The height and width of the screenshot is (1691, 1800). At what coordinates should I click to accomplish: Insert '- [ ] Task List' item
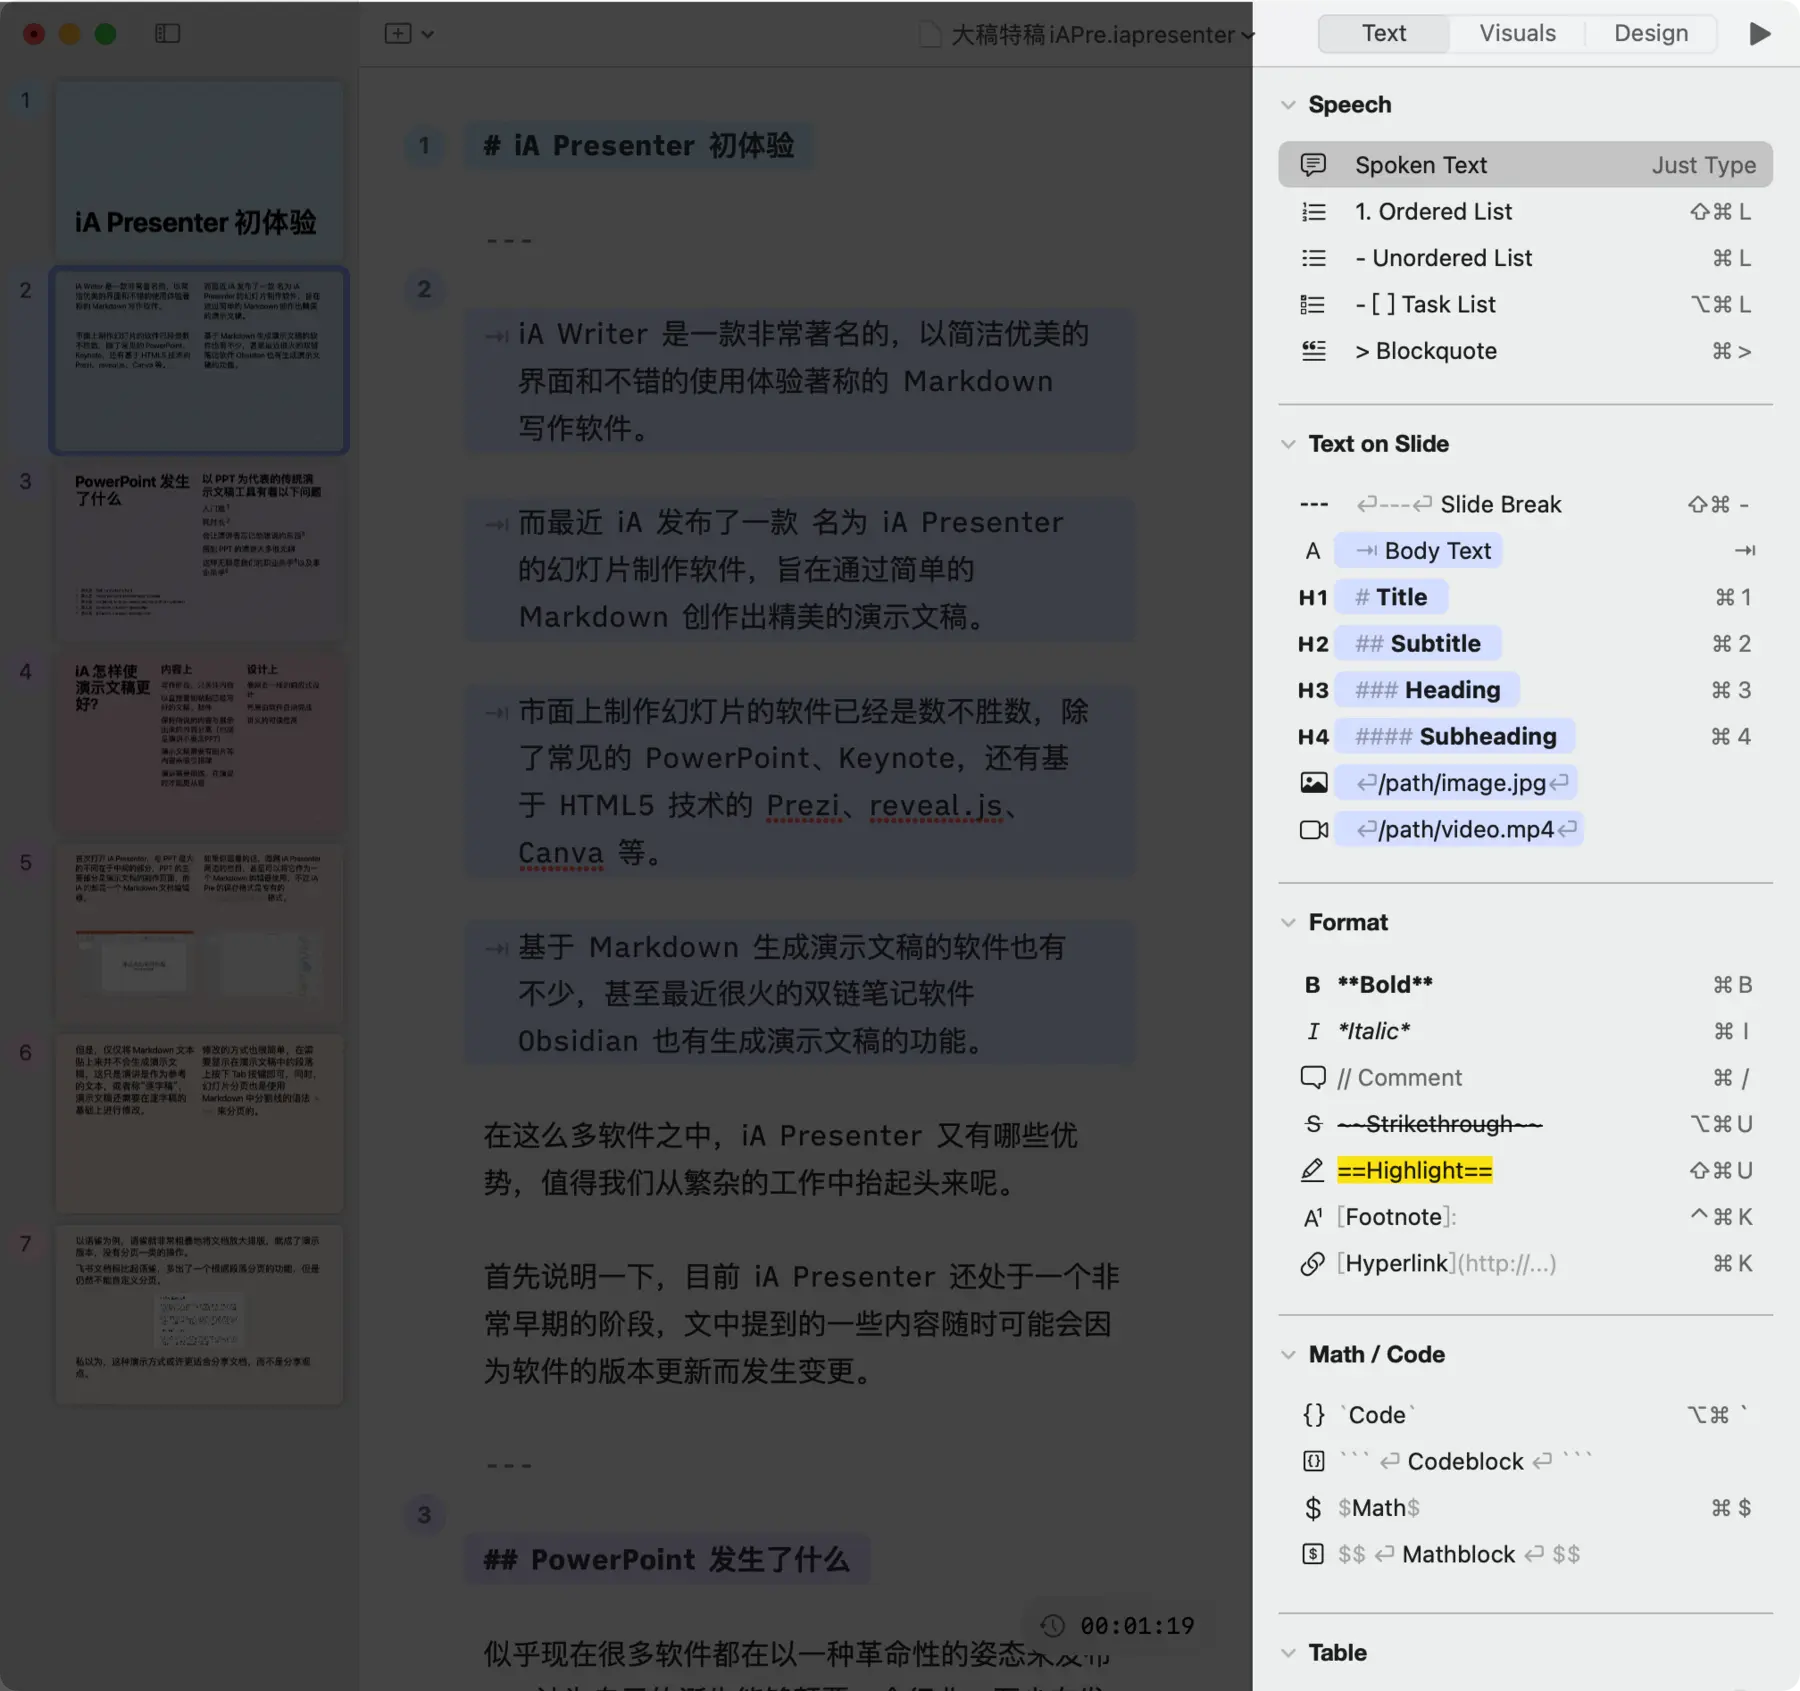point(1525,304)
